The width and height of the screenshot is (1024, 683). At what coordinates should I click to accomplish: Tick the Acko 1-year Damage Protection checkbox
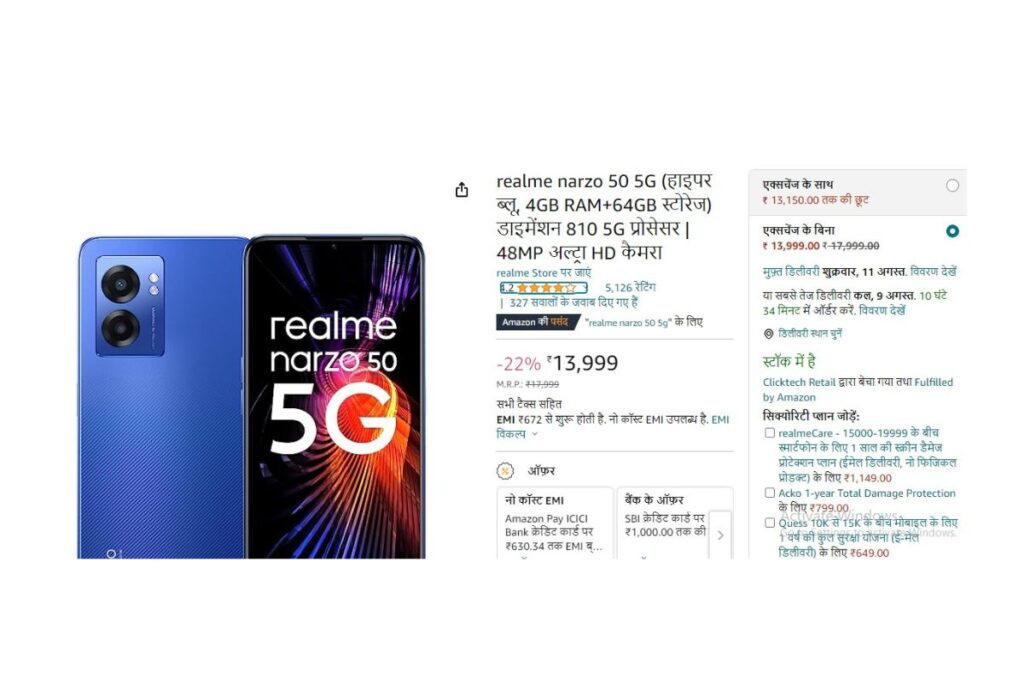point(769,493)
